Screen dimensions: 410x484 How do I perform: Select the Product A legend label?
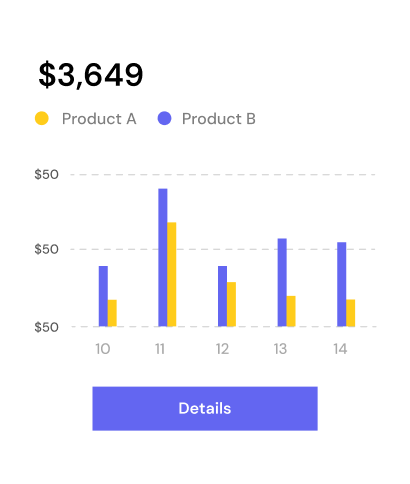(x=99, y=119)
